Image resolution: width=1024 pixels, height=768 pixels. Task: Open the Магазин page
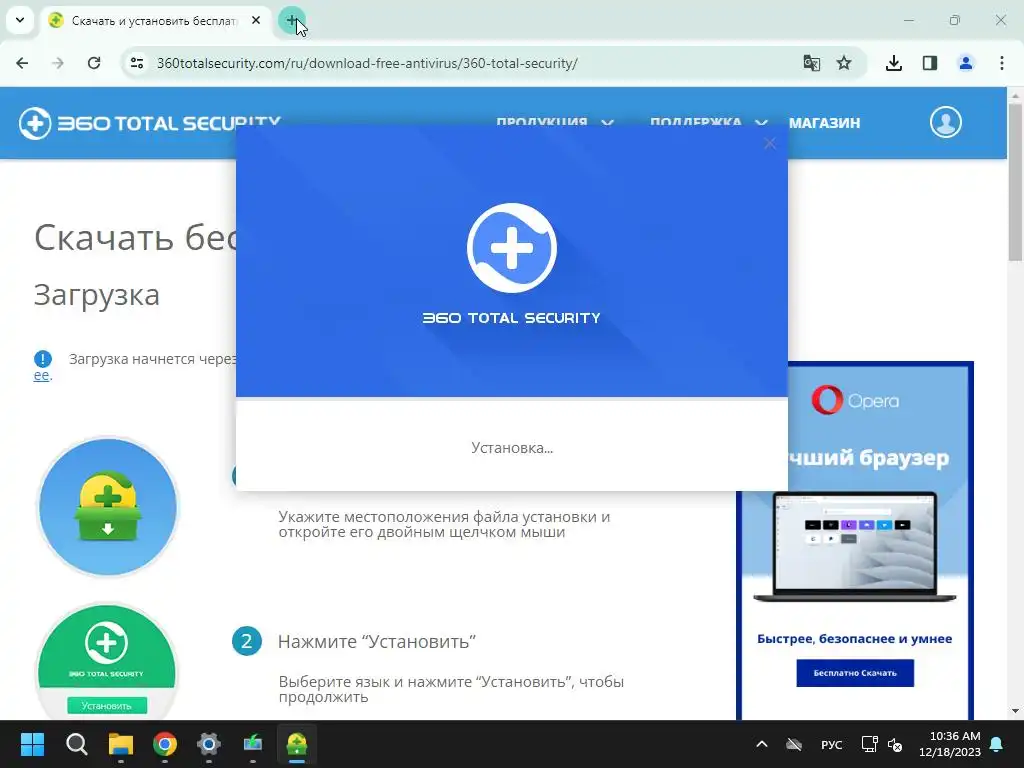(824, 123)
